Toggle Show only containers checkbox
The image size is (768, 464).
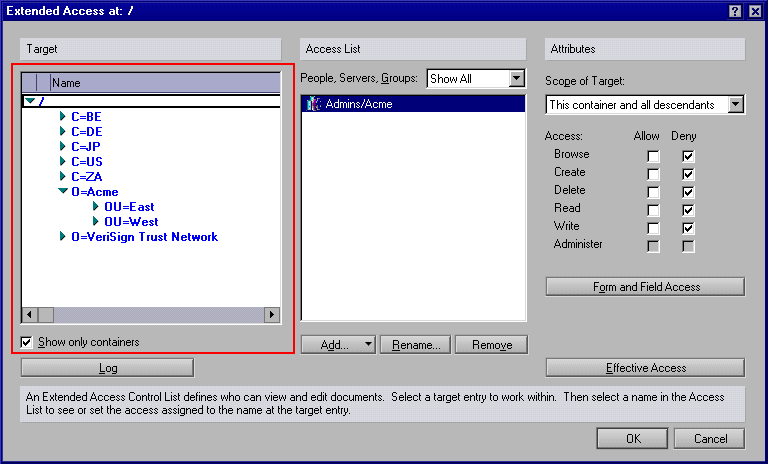[x=26, y=342]
